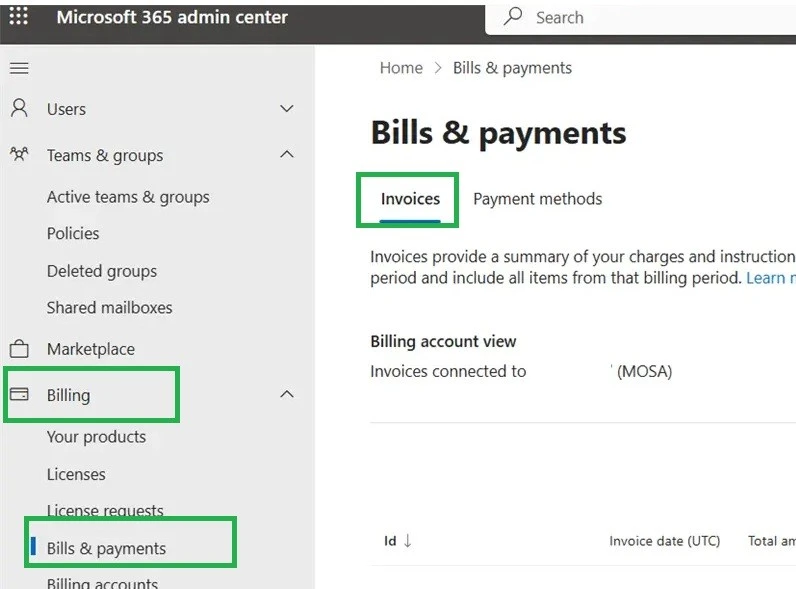Open Billing accounts in navigation
This screenshot has height=589, width=796.
[x=102, y=583]
